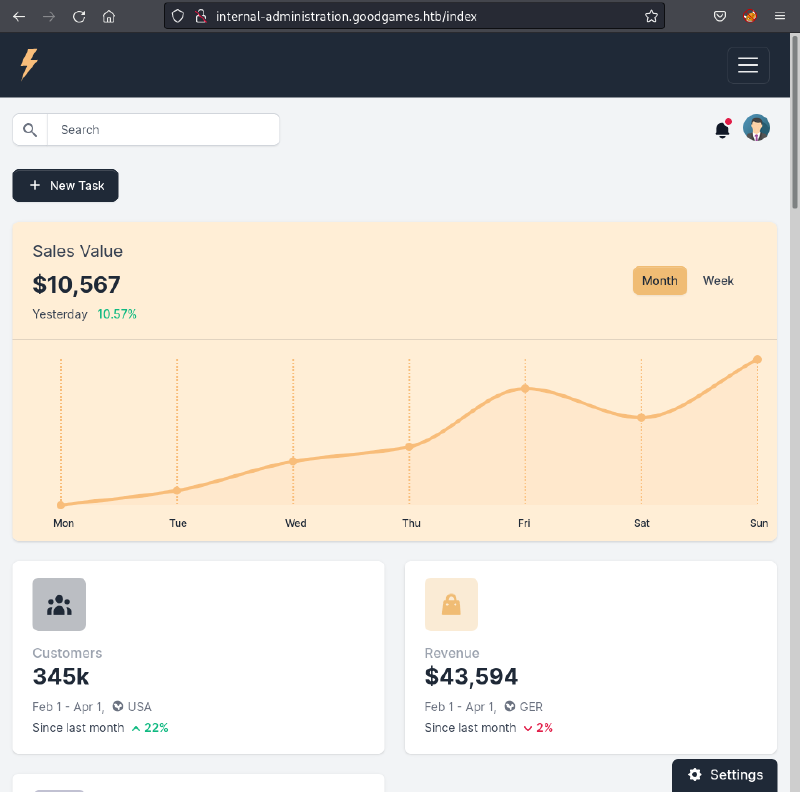Open the notifications bell
Viewport: 800px width, 792px height.
point(722,129)
